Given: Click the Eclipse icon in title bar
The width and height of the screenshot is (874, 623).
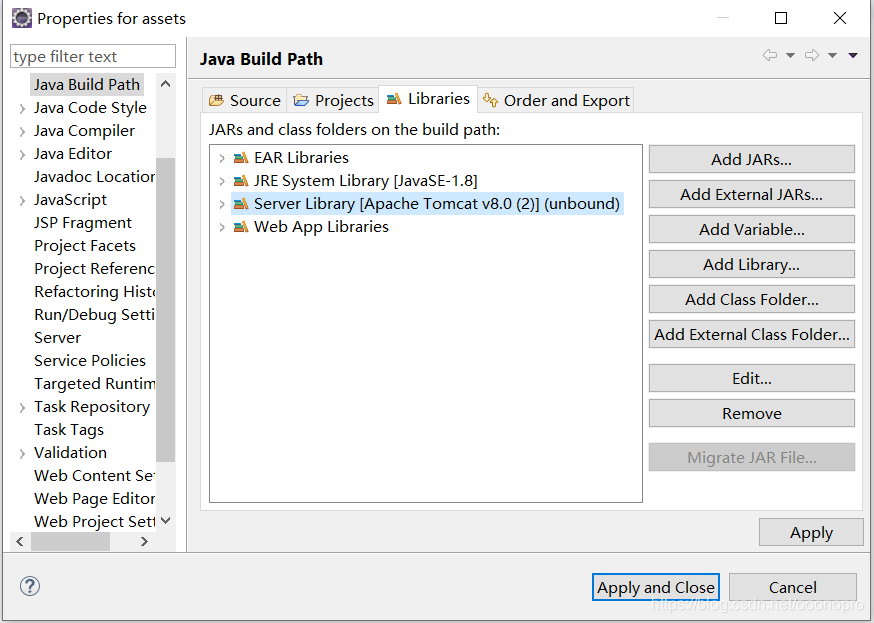Looking at the screenshot, I should tap(22, 18).
